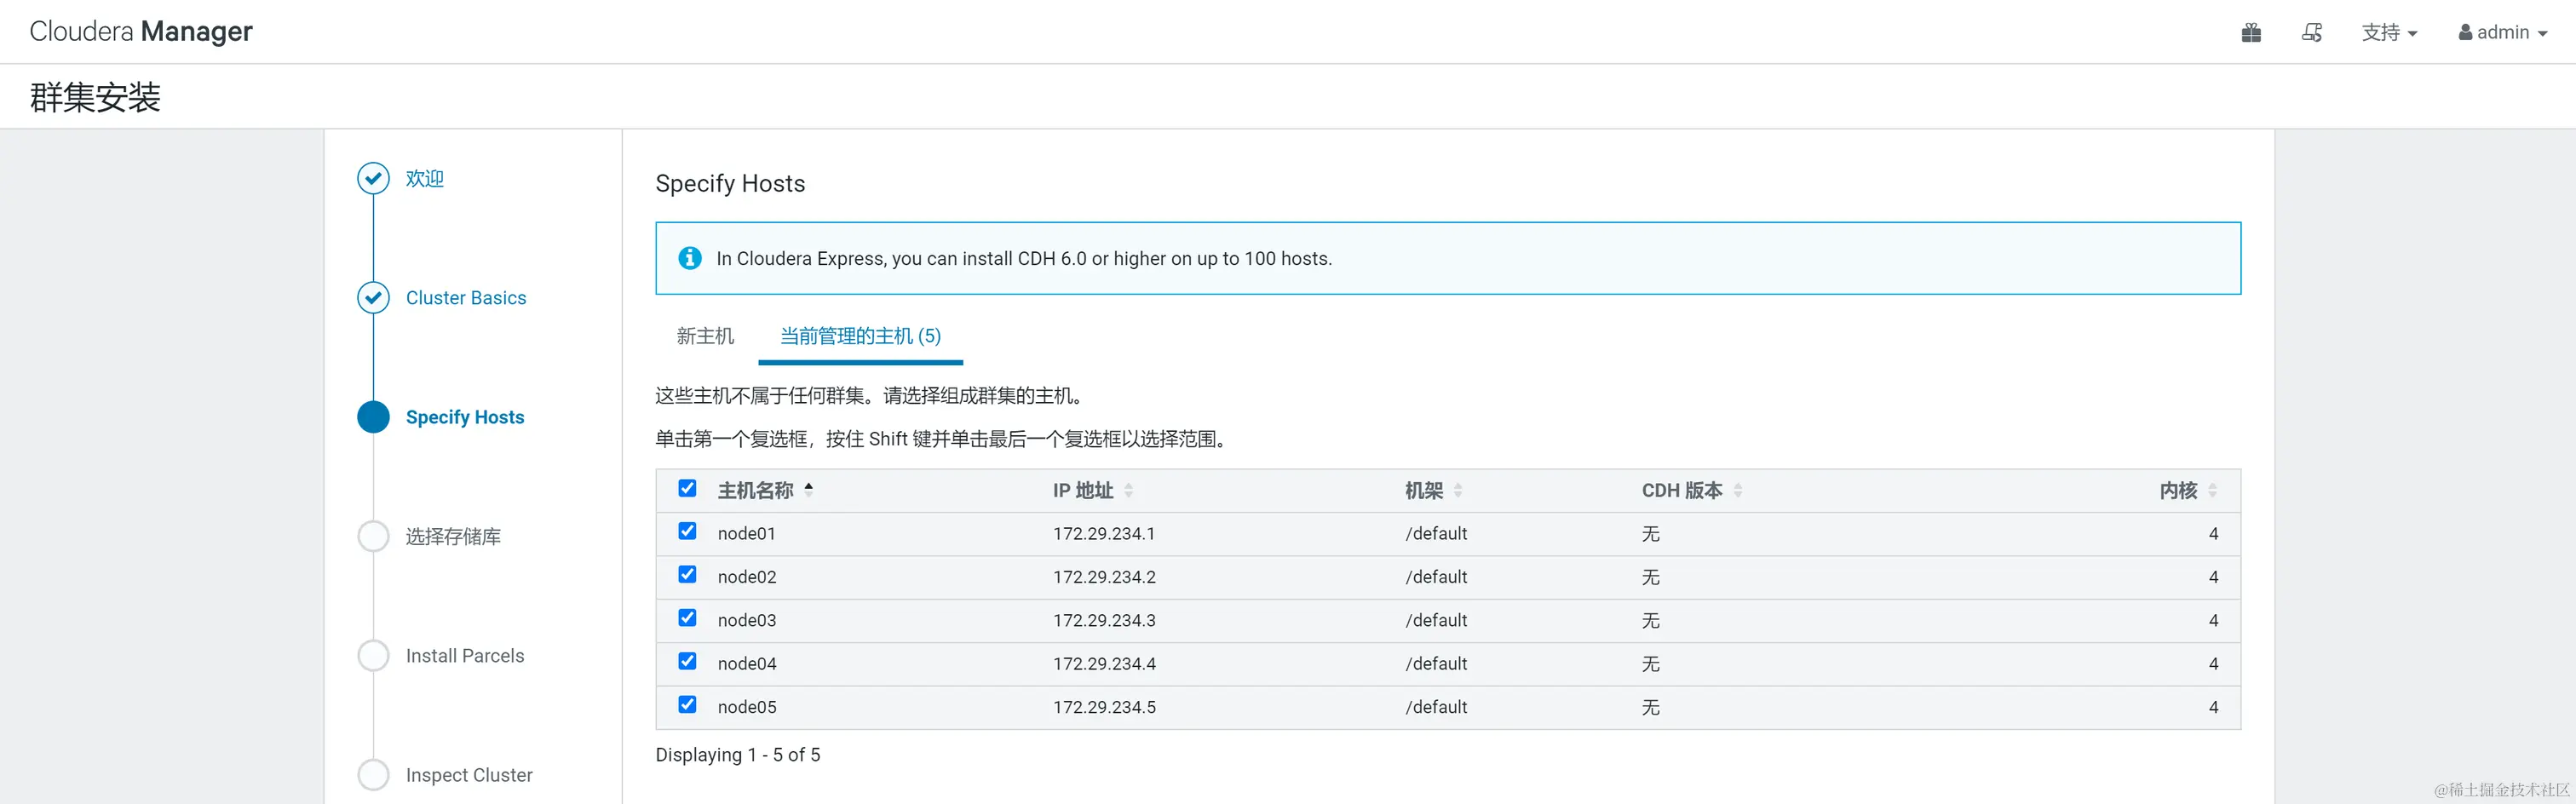Click IP address 172.29.234.2

tap(1104, 577)
